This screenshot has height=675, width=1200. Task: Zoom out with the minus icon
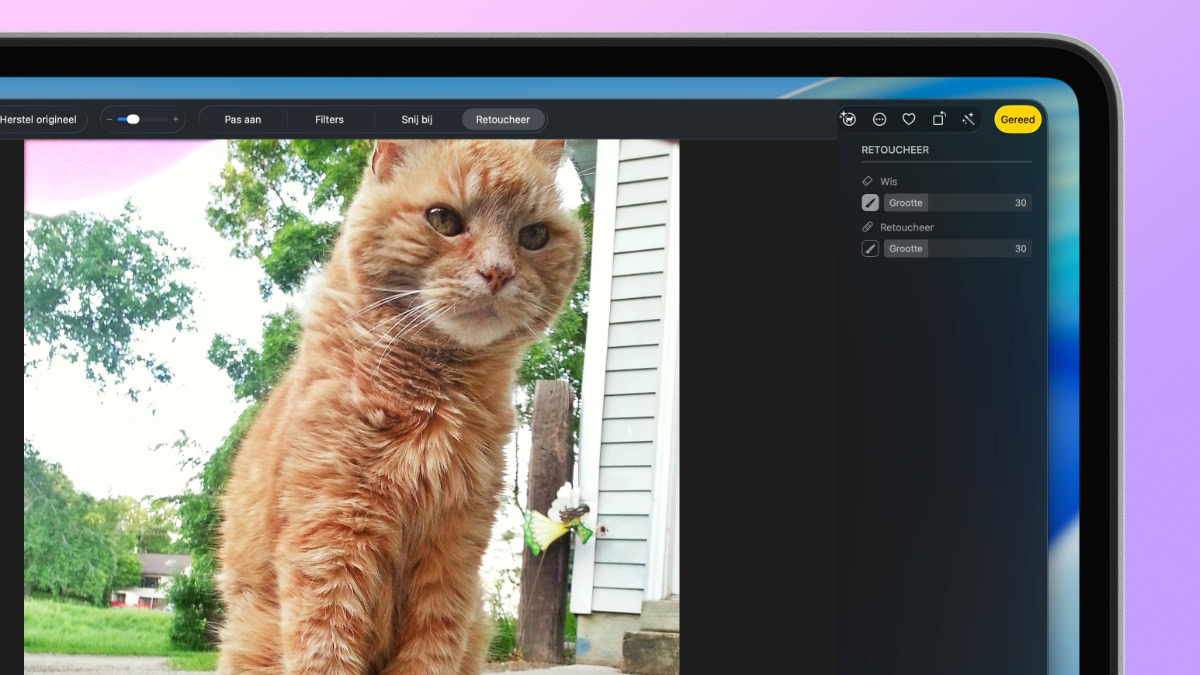[110, 119]
